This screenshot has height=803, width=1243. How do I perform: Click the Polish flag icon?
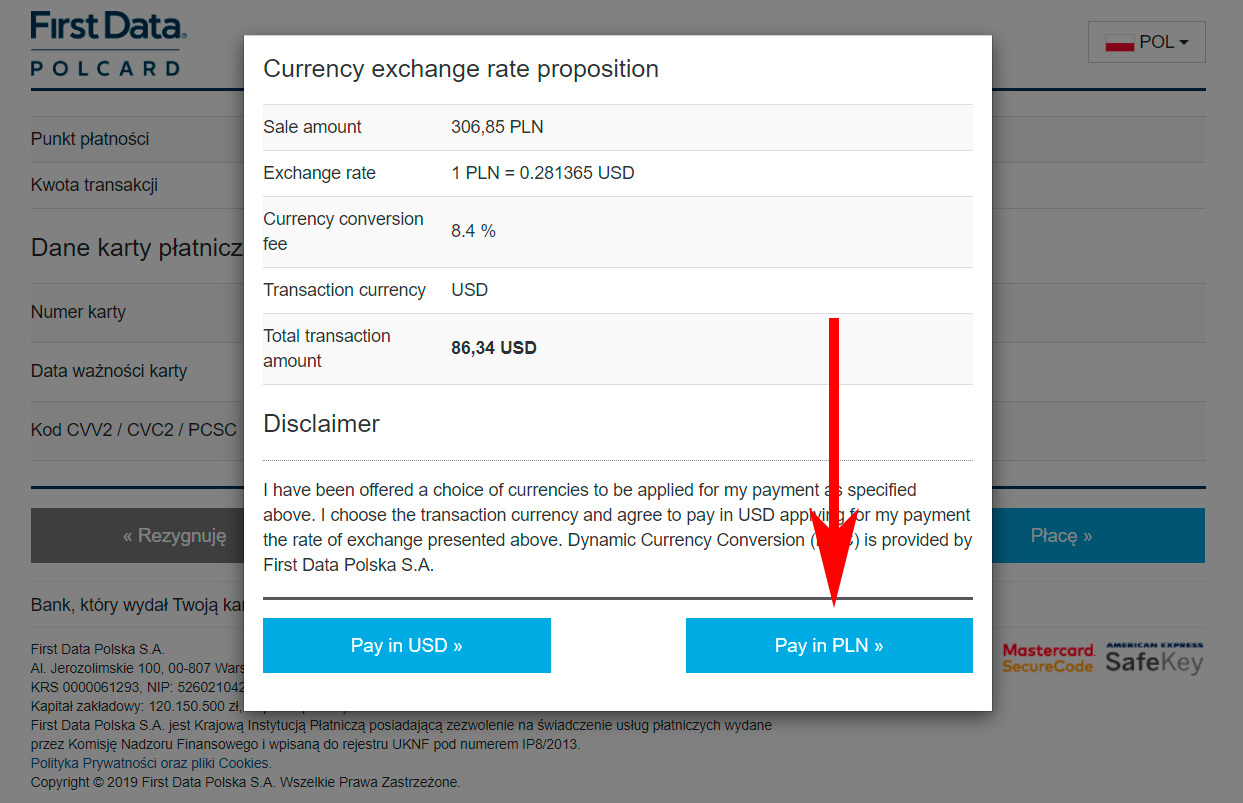(x=1119, y=43)
